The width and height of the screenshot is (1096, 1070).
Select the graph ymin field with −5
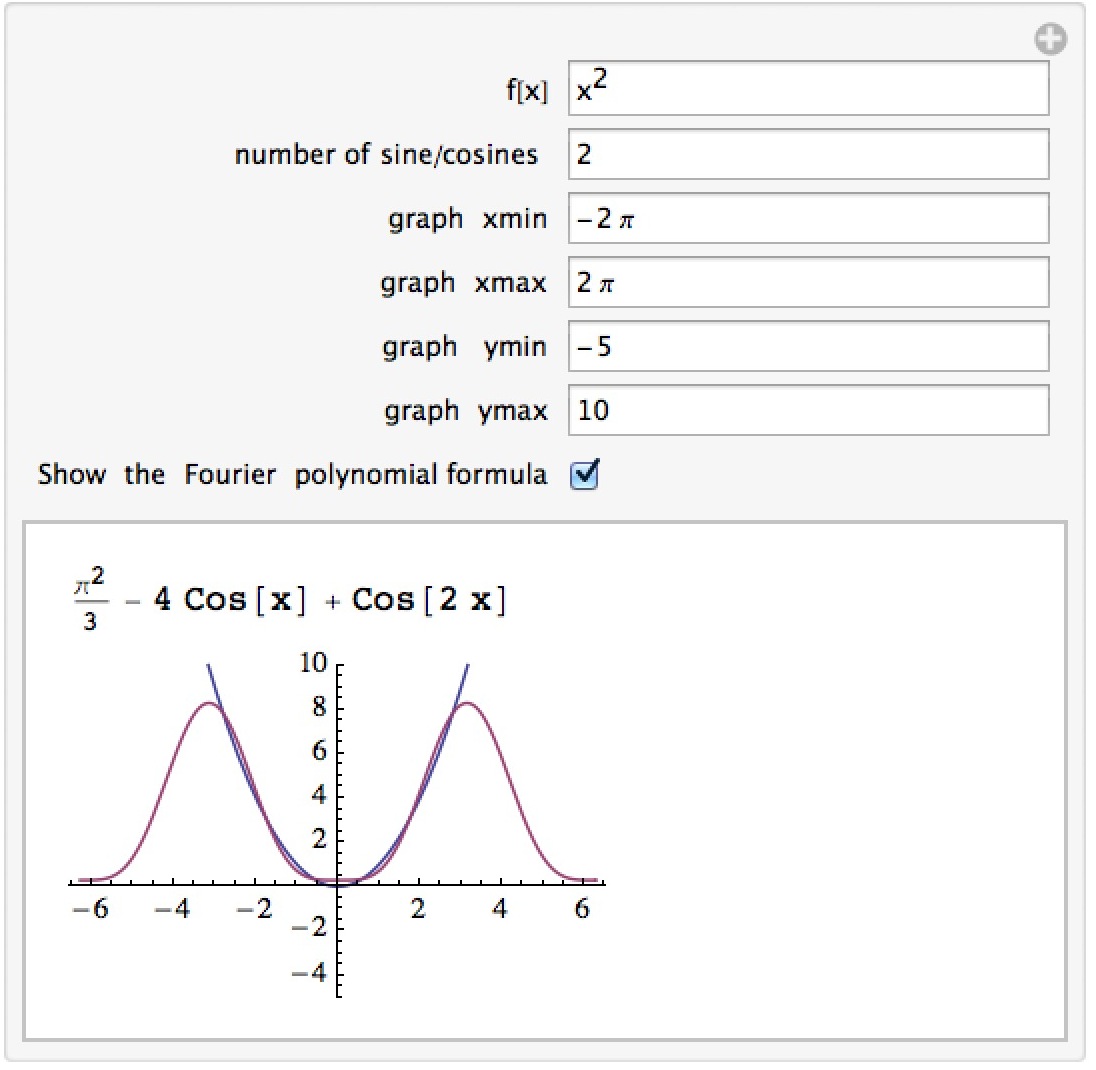808,346
